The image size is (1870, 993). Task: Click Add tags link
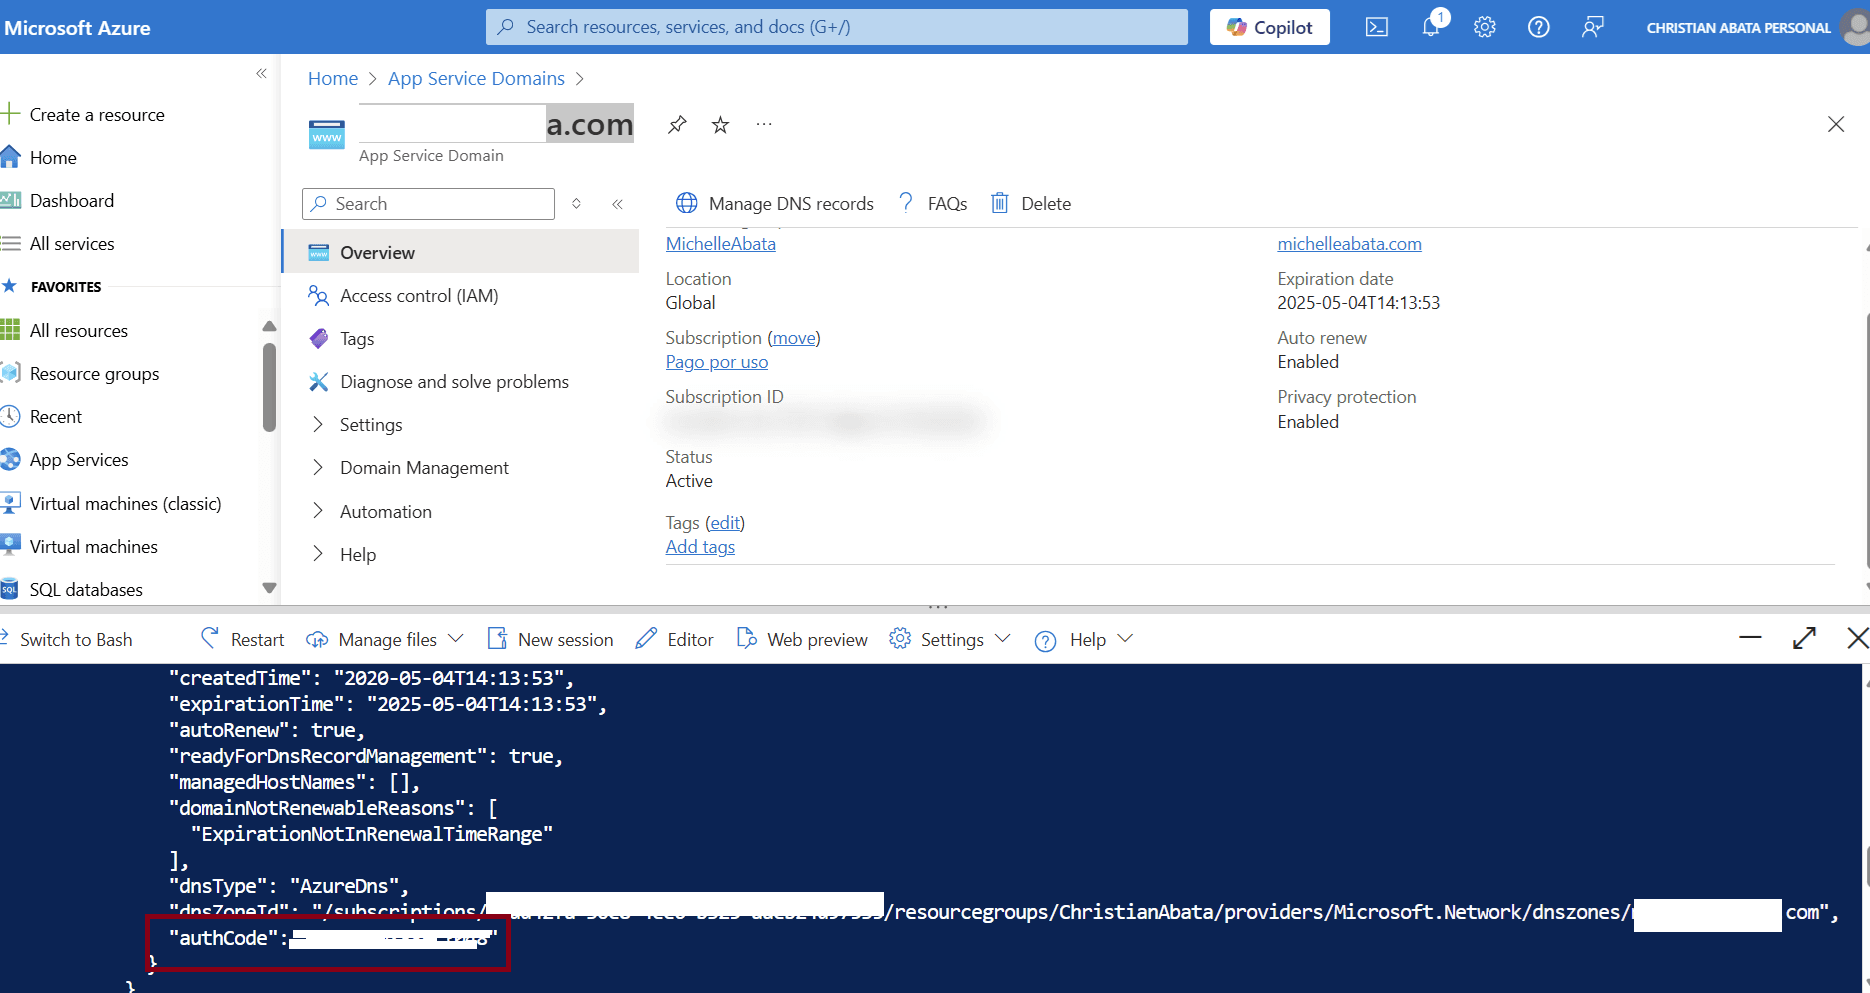700,547
